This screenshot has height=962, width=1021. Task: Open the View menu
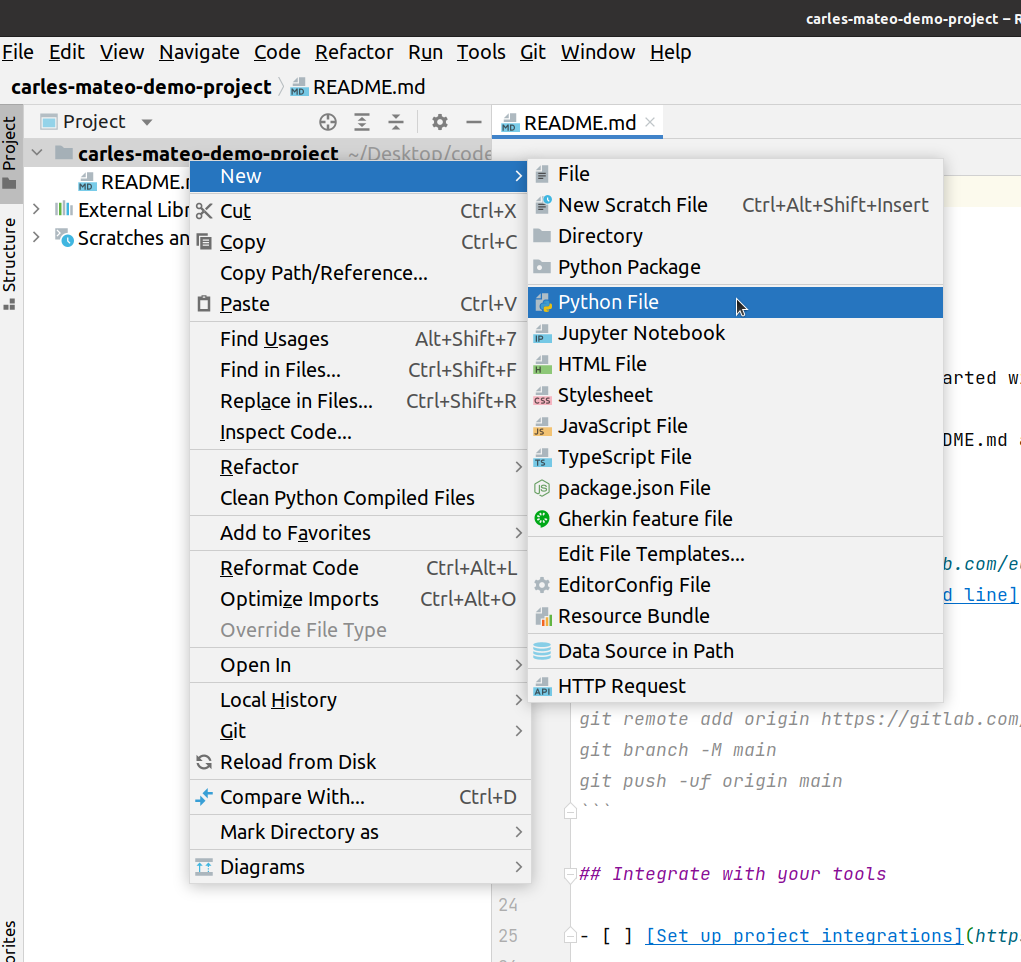click(x=122, y=52)
